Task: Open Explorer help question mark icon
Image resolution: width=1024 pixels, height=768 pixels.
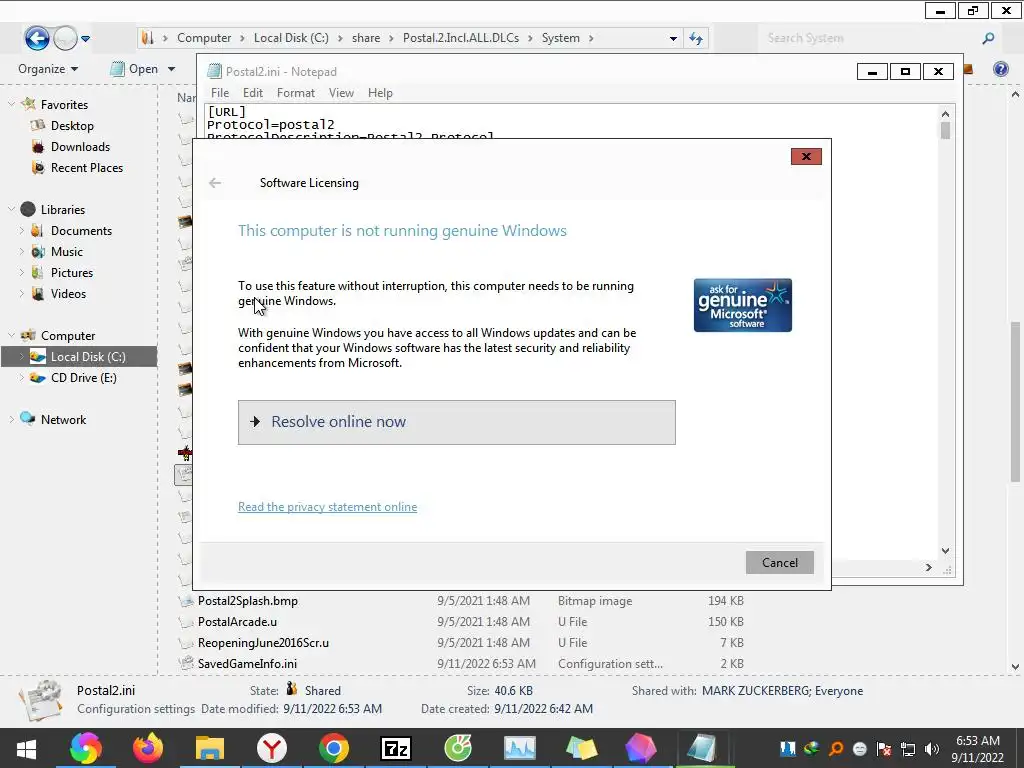Action: tap(1000, 69)
